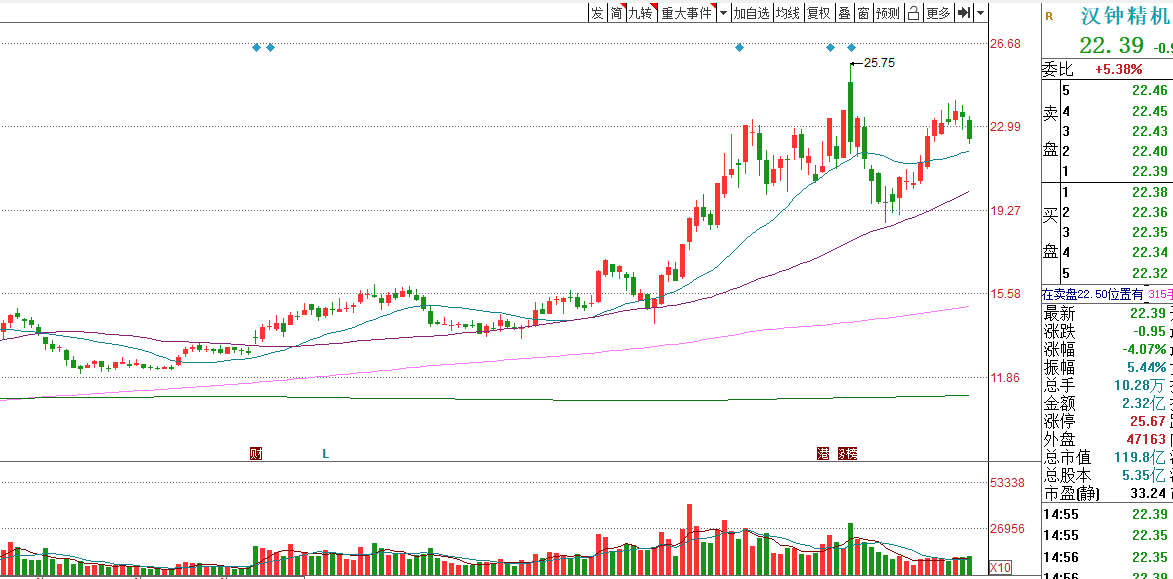
Task: Click the orange R icon beside stock name
Action: tap(1050, 16)
